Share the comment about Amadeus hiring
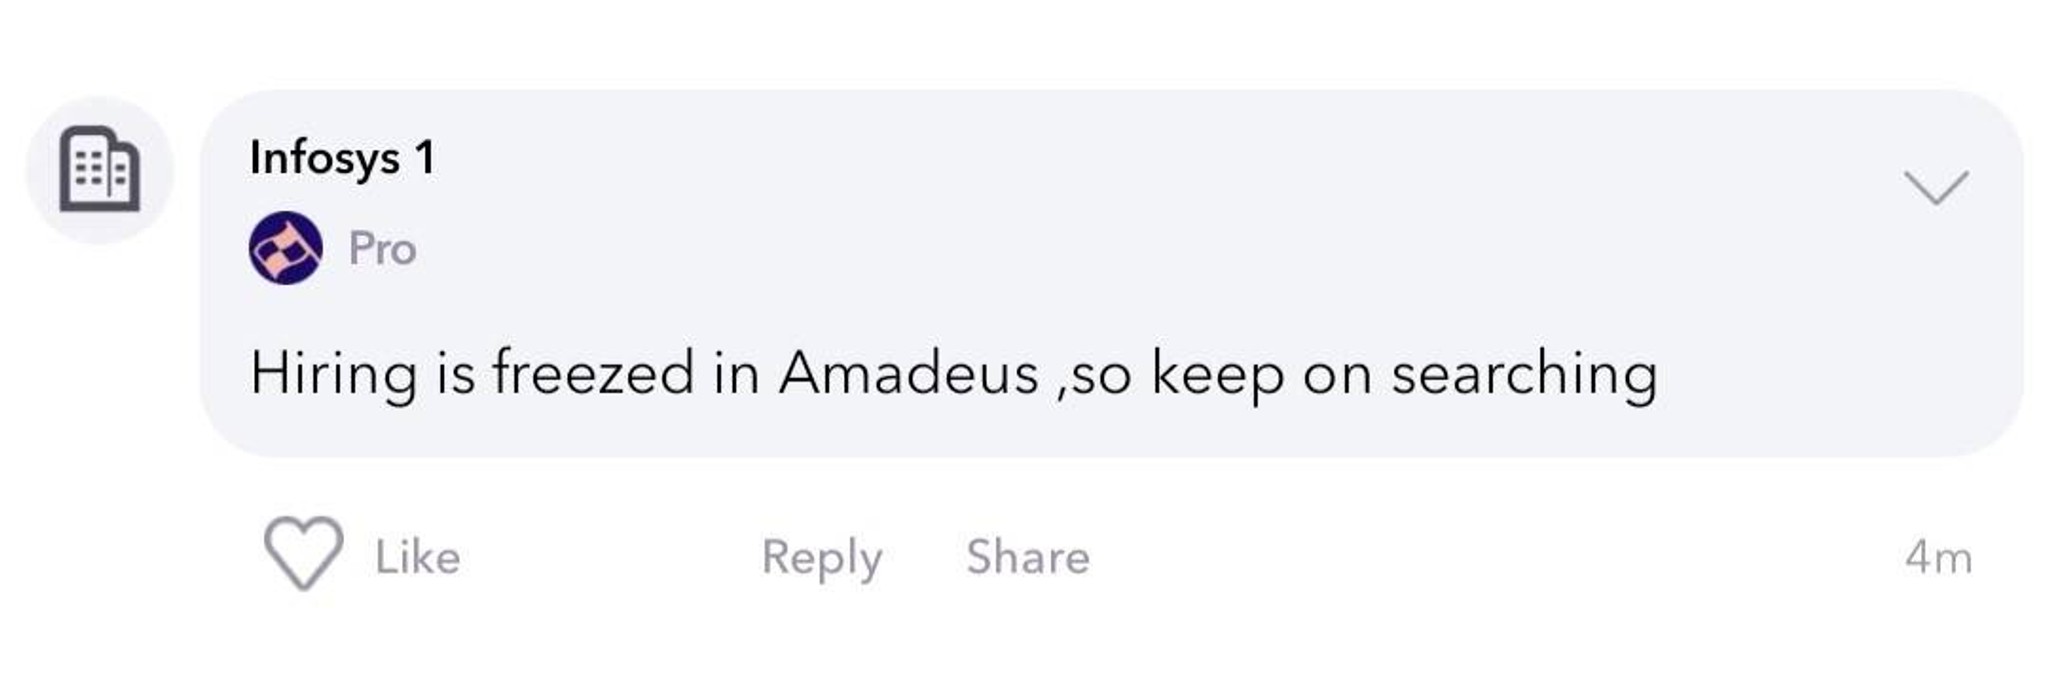The image size is (2048, 698). tap(1028, 556)
